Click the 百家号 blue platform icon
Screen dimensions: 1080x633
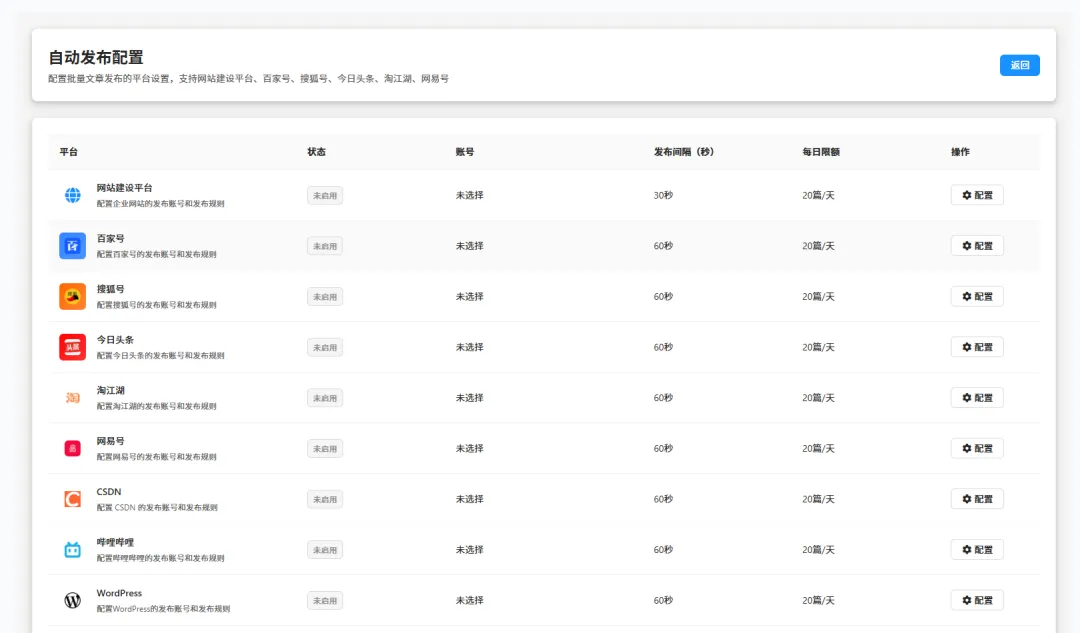click(72, 246)
